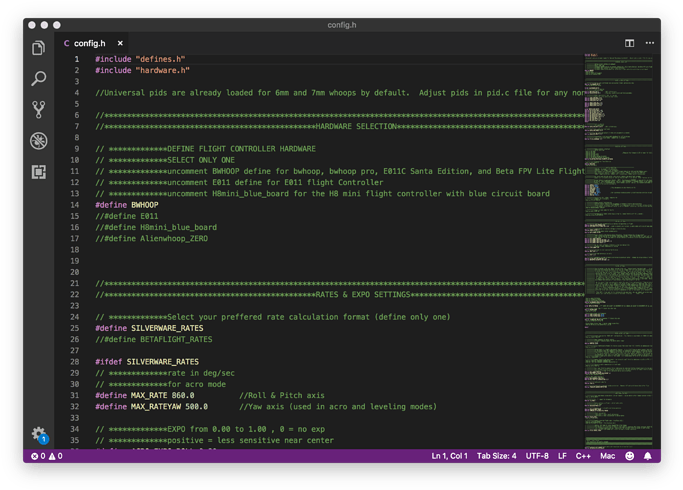Show notifications with the bell icon
Image resolution: width=683 pixels, height=490 pixels.
point(647,456)
